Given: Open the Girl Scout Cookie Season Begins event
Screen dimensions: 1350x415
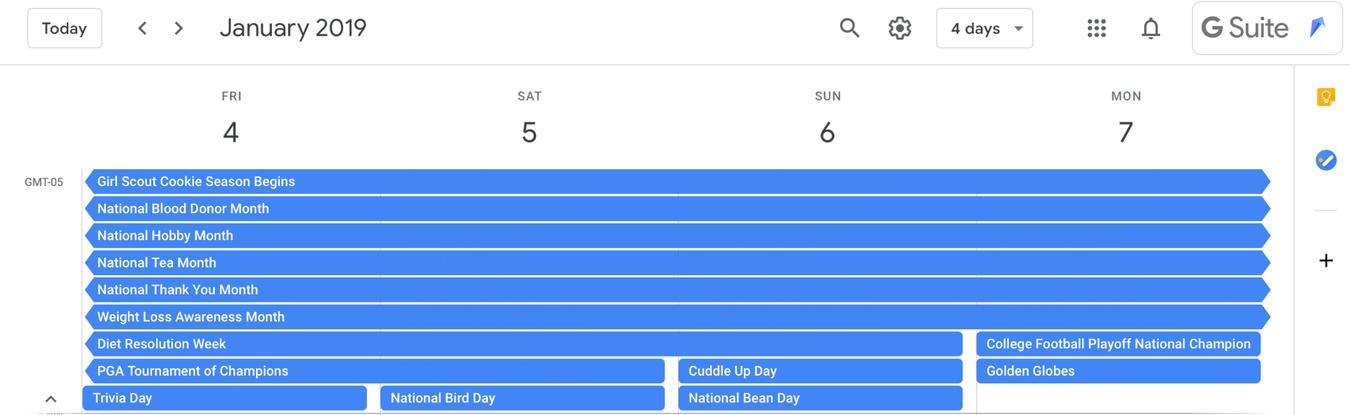Looking at the screenshot, I should 677,182.
